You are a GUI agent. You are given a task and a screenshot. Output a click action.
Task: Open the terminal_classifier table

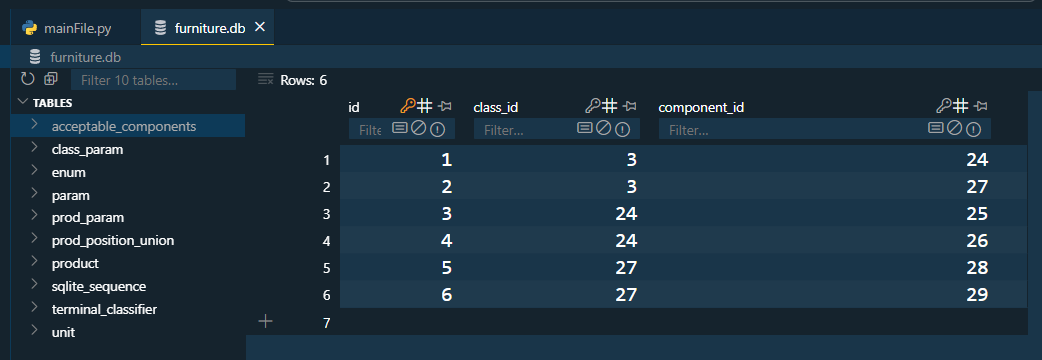pyautogui.click(x=104, y=309)
